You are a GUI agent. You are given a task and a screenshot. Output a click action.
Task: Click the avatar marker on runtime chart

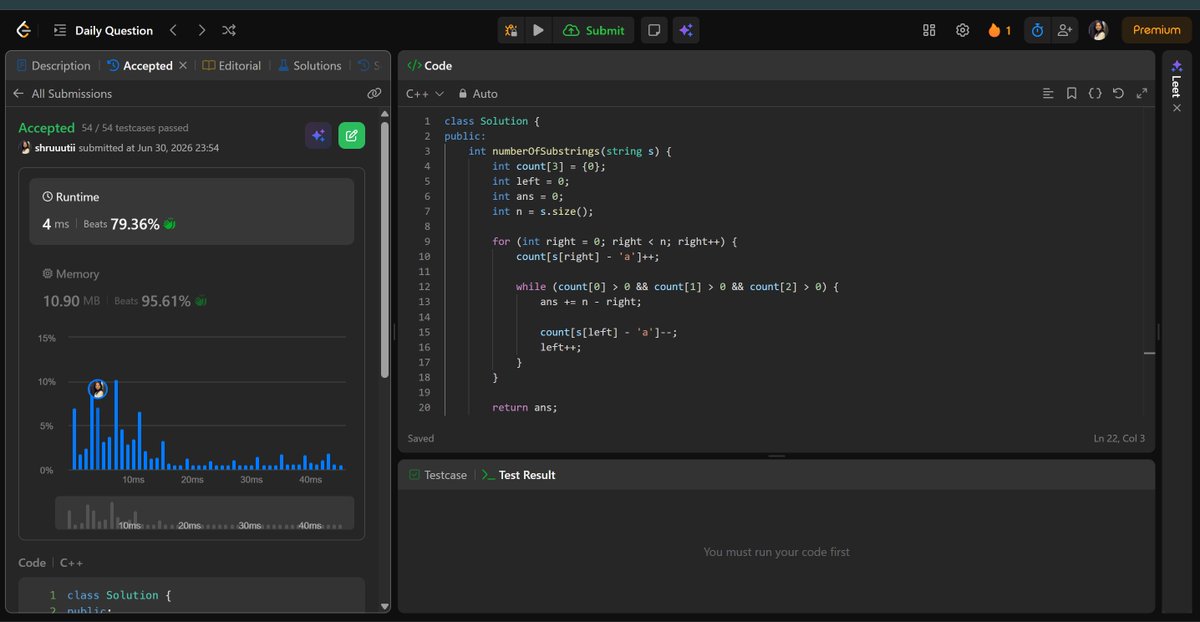pos(98,389)
